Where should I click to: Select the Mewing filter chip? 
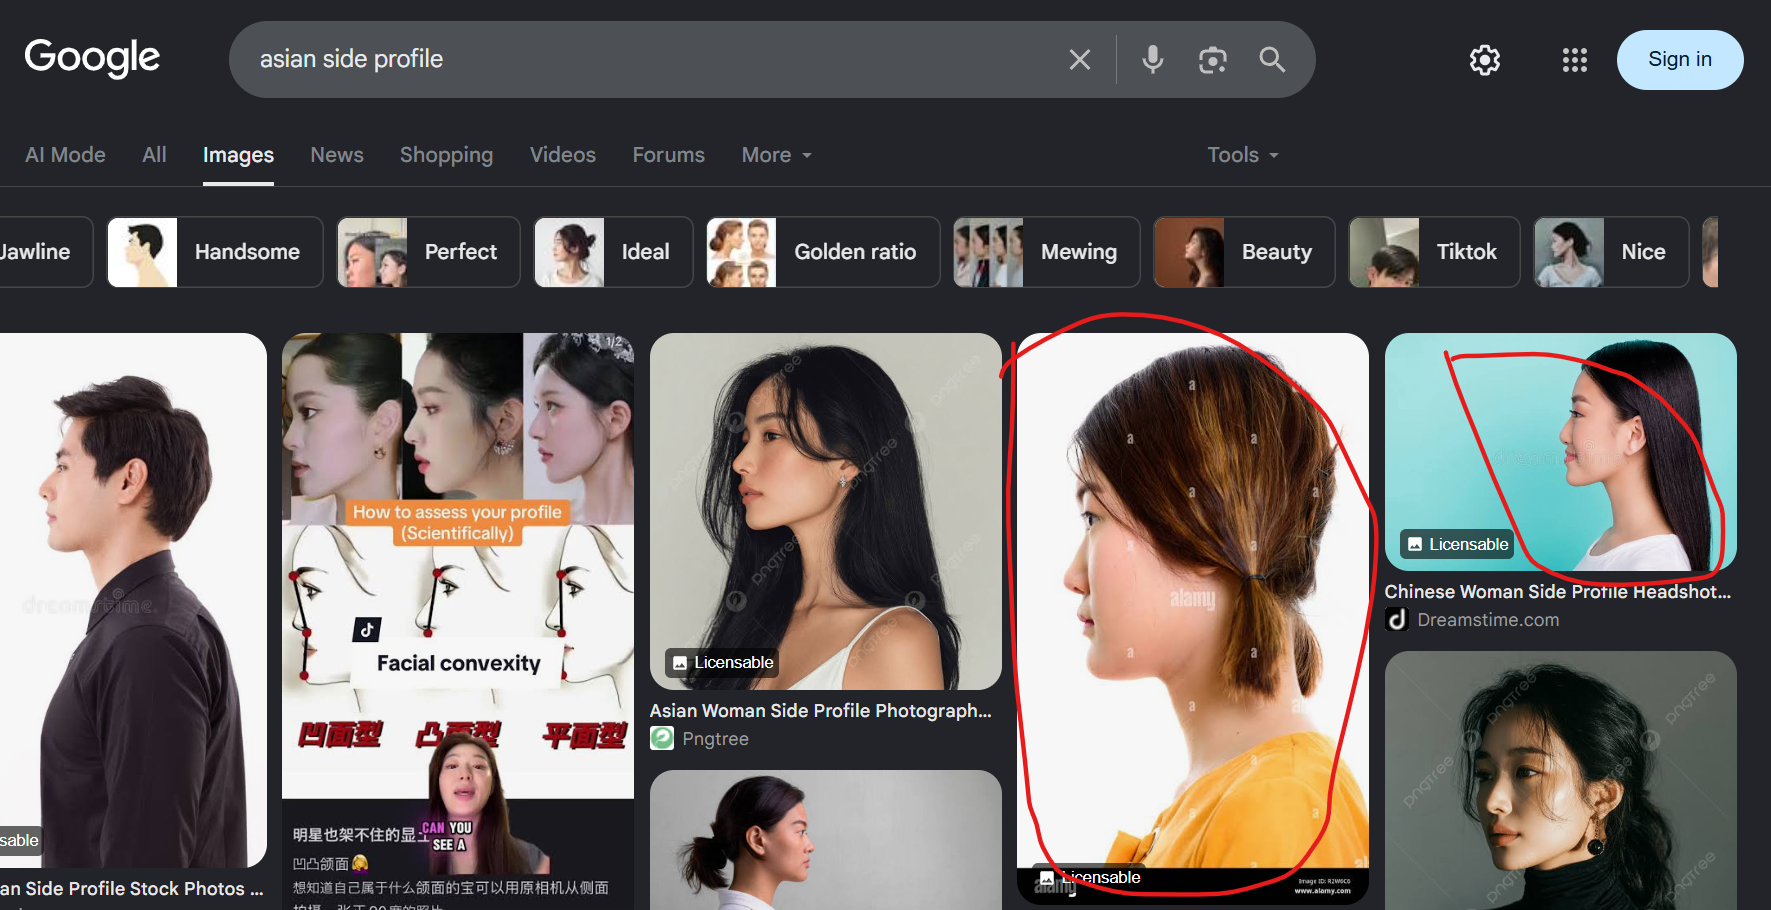(1046, 252)
